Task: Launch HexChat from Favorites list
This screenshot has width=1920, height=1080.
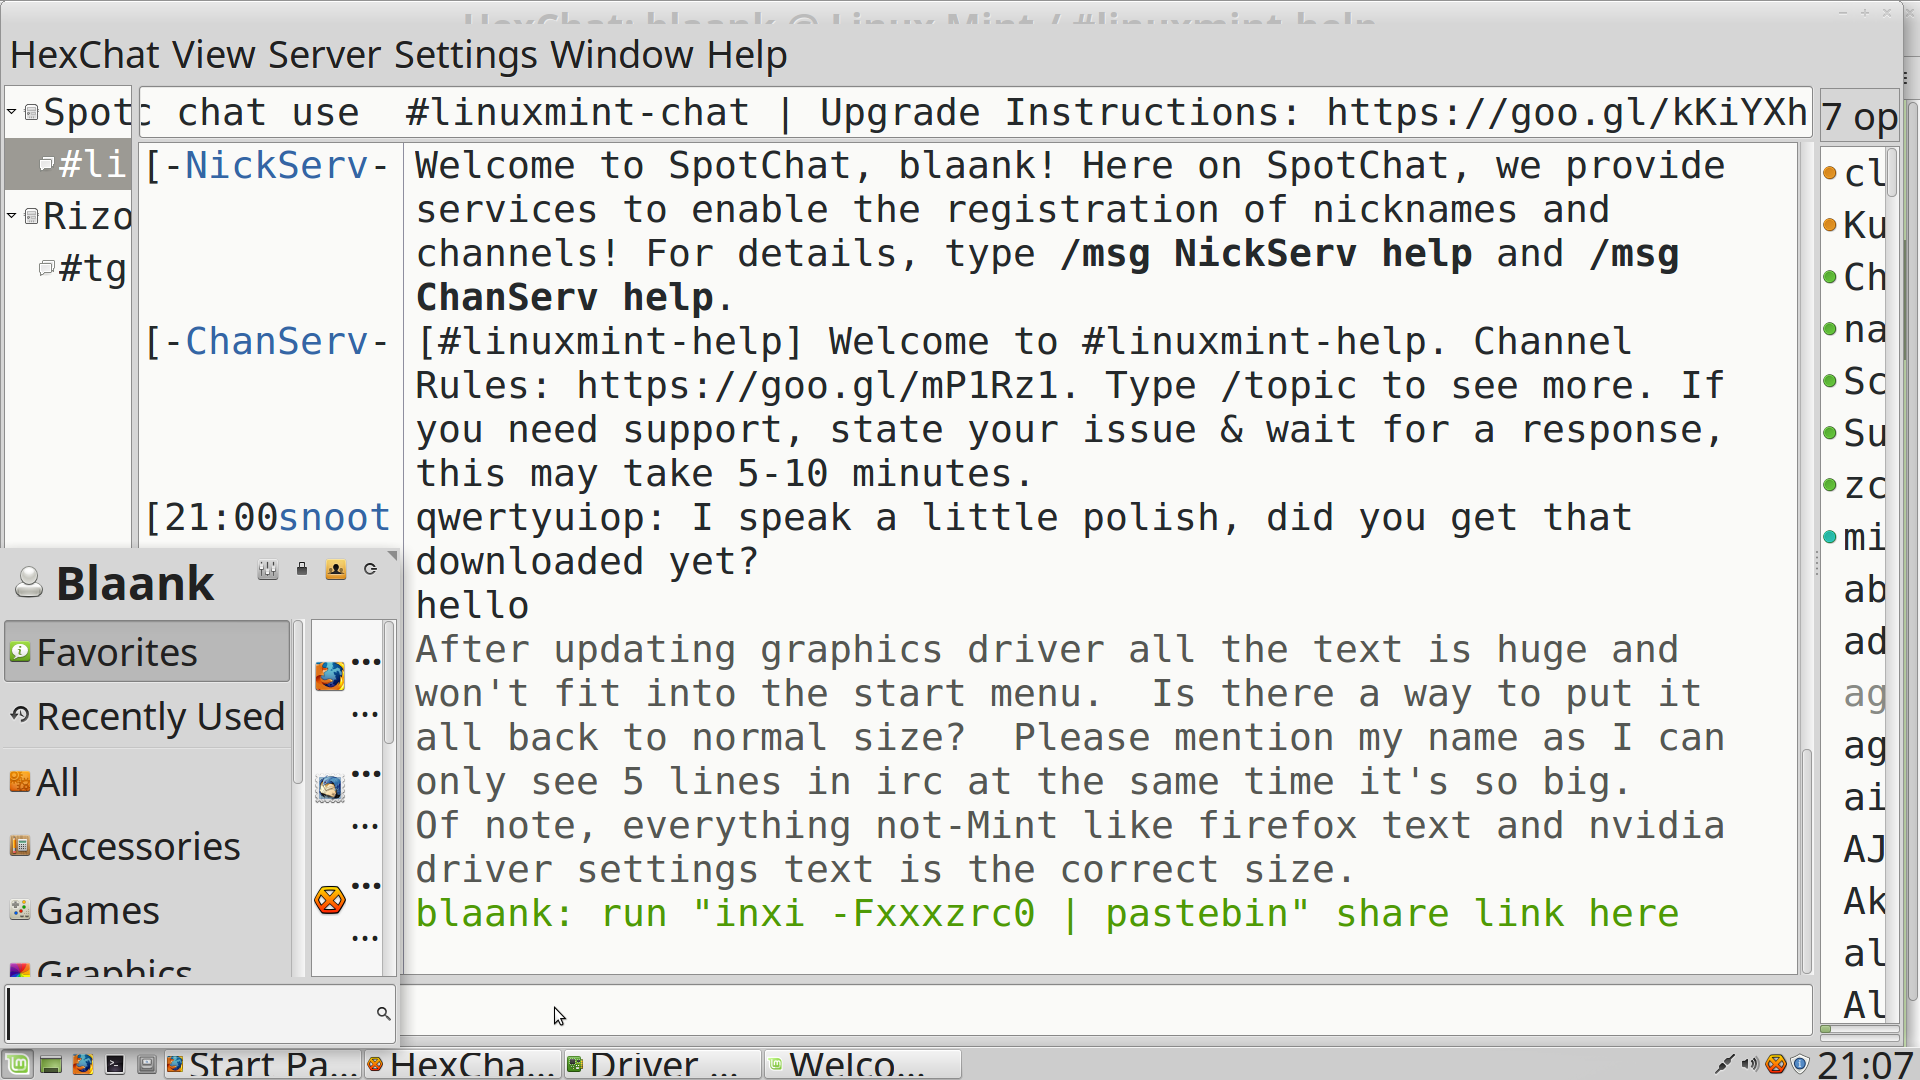Action: [x=330, y=900]
